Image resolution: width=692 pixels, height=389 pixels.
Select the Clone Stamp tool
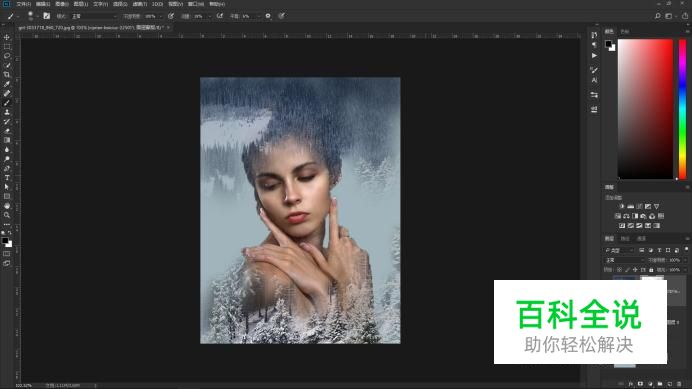[7, 112]
